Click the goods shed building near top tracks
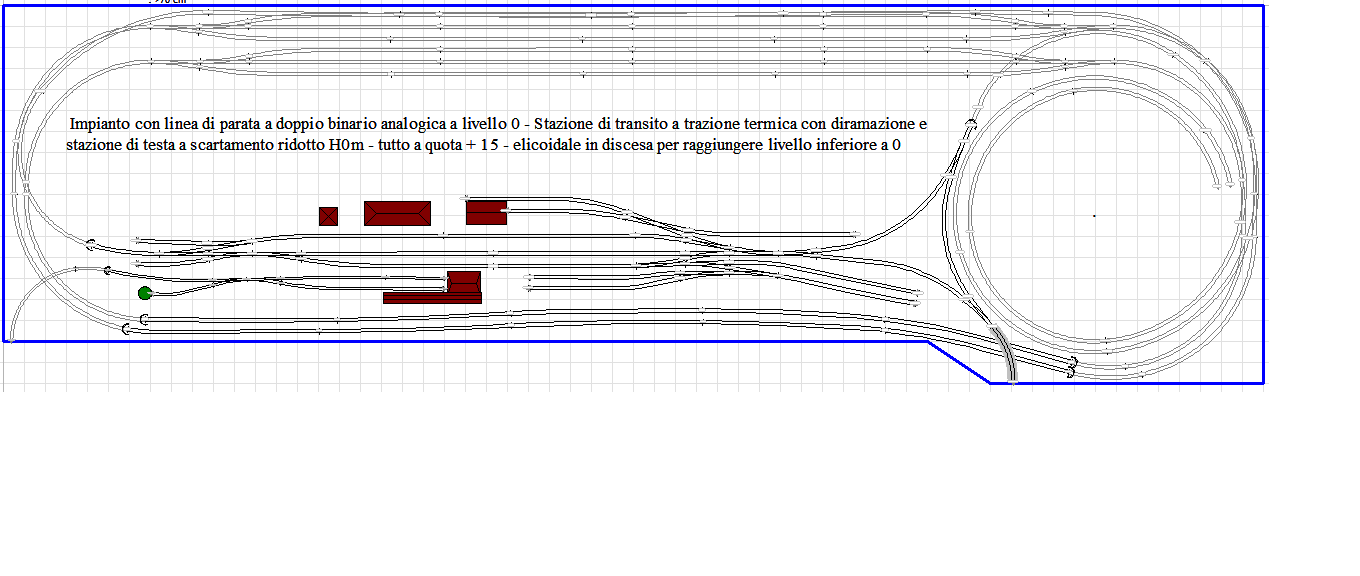This screenshot has height=576, width=1360. pos(485,211)
